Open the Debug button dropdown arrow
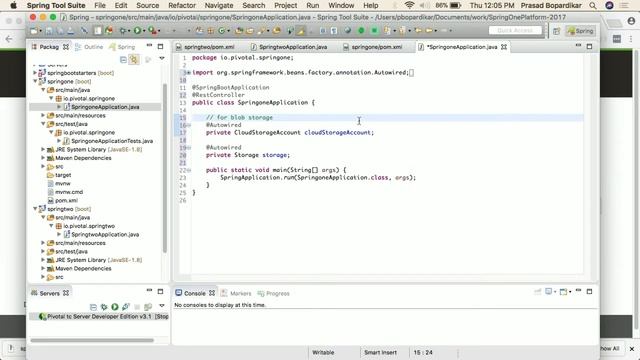This screenshot has height=360, width=640. 128,31
